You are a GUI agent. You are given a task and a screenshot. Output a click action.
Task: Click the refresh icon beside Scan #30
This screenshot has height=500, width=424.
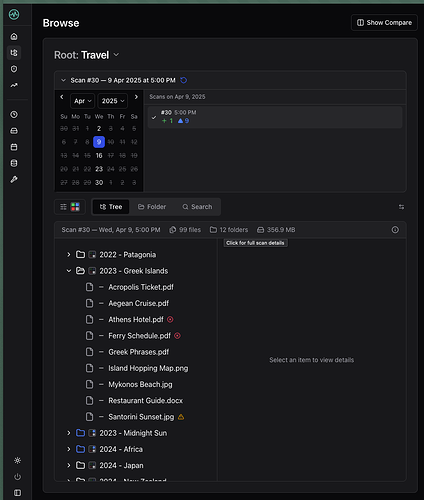click(x=184, y=80)
